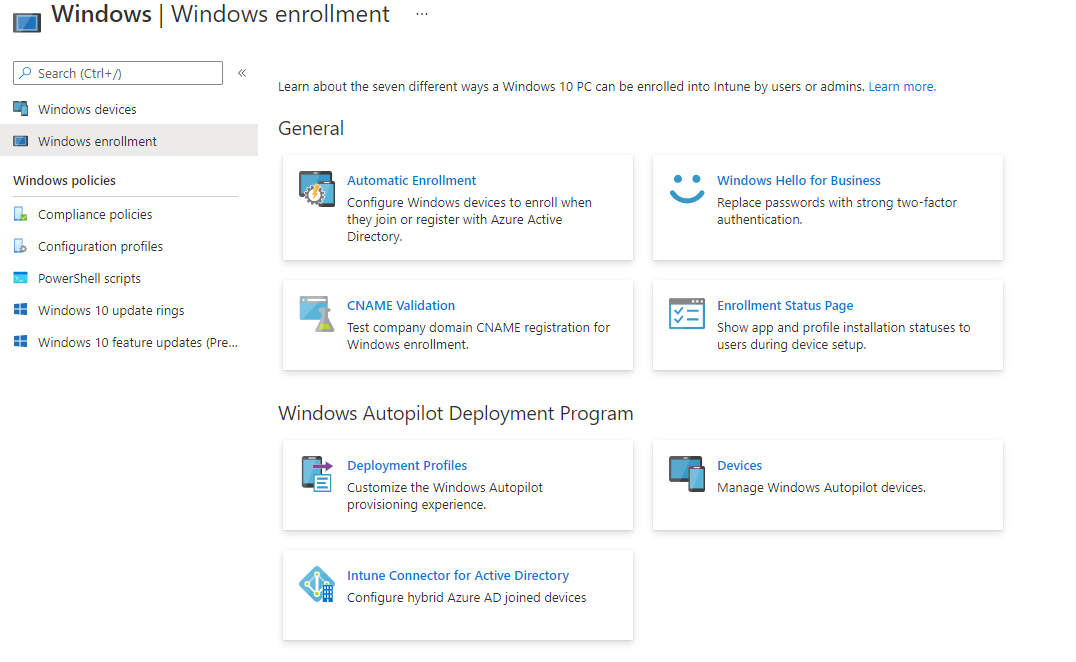Open Windows 10 feature updates (Preview)
This screenshot has width=1076, height=662.
click(x=138, y=342)
